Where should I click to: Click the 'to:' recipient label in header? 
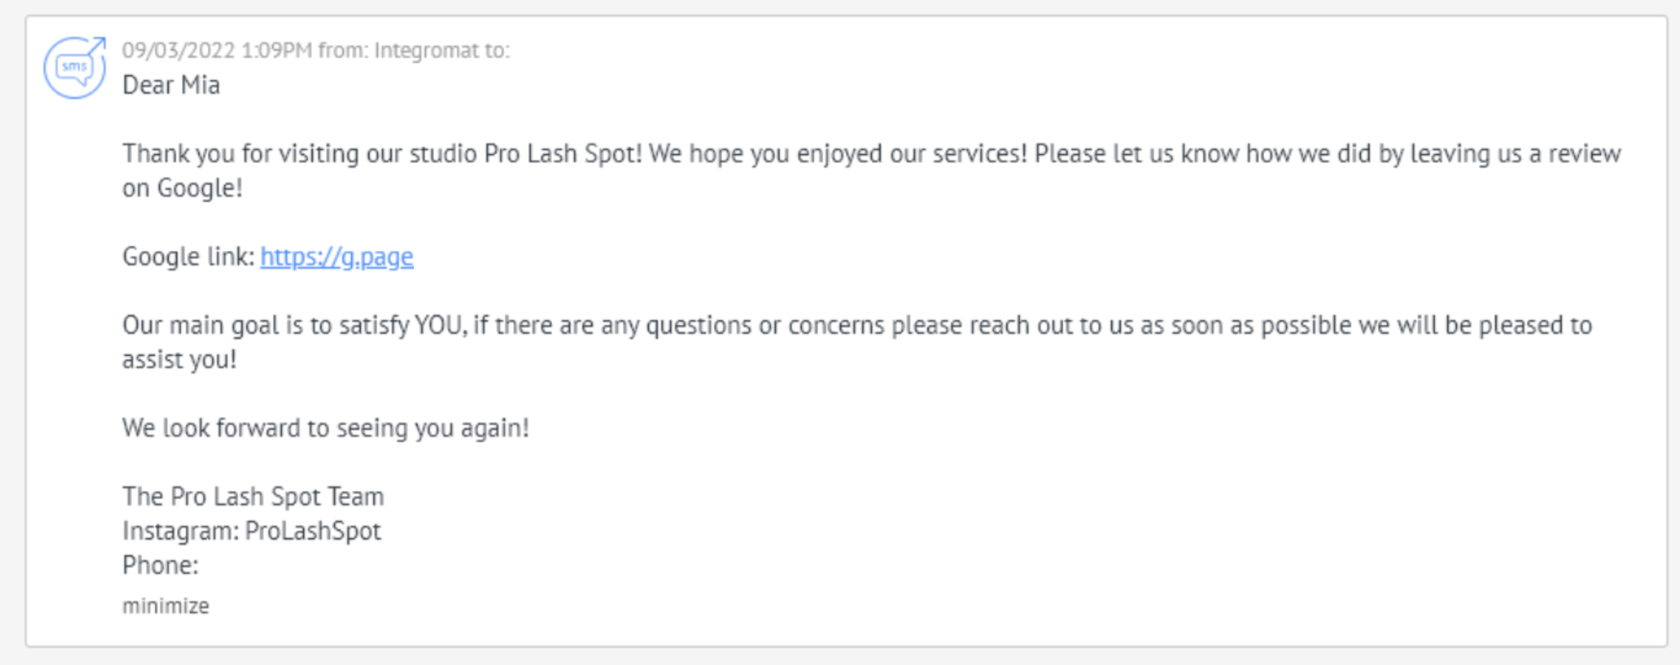coord(497,51)
